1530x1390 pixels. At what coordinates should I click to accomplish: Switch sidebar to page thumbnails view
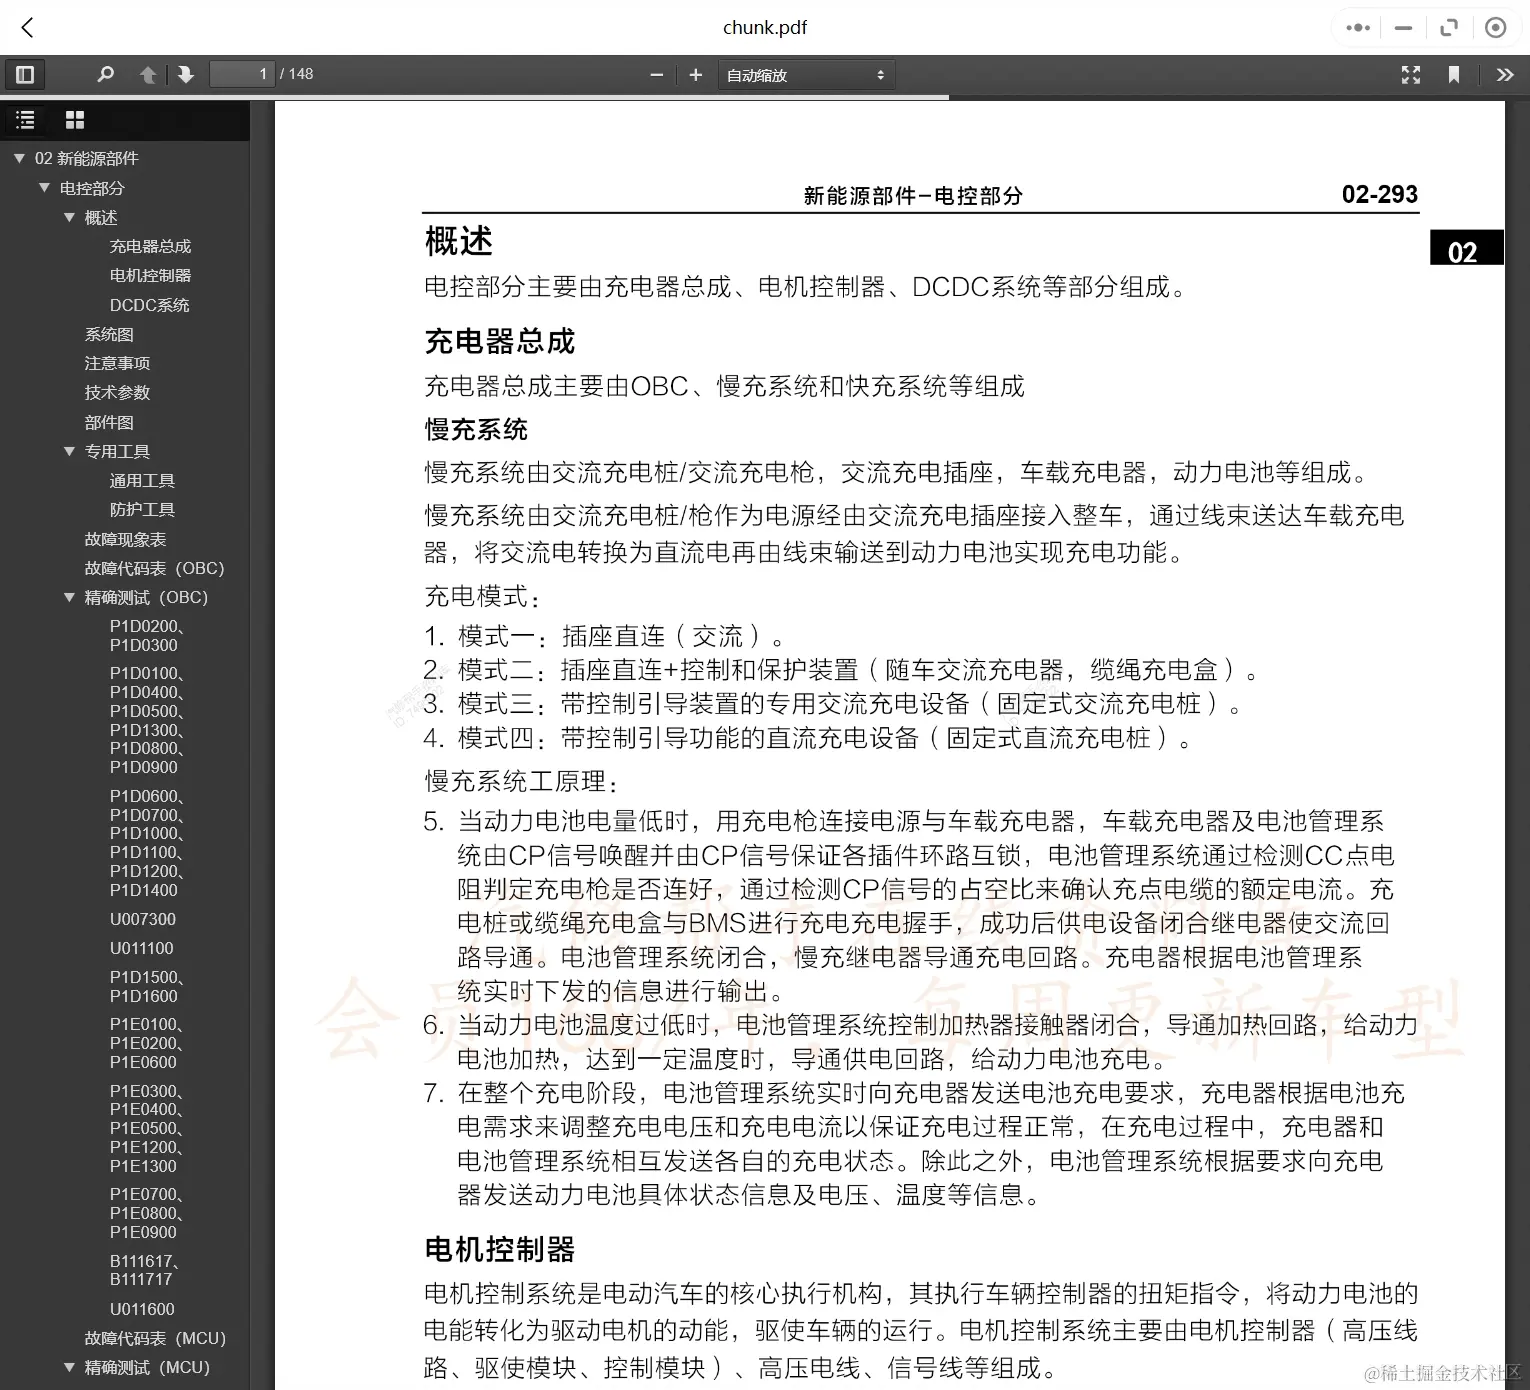[x=74, y=119]
